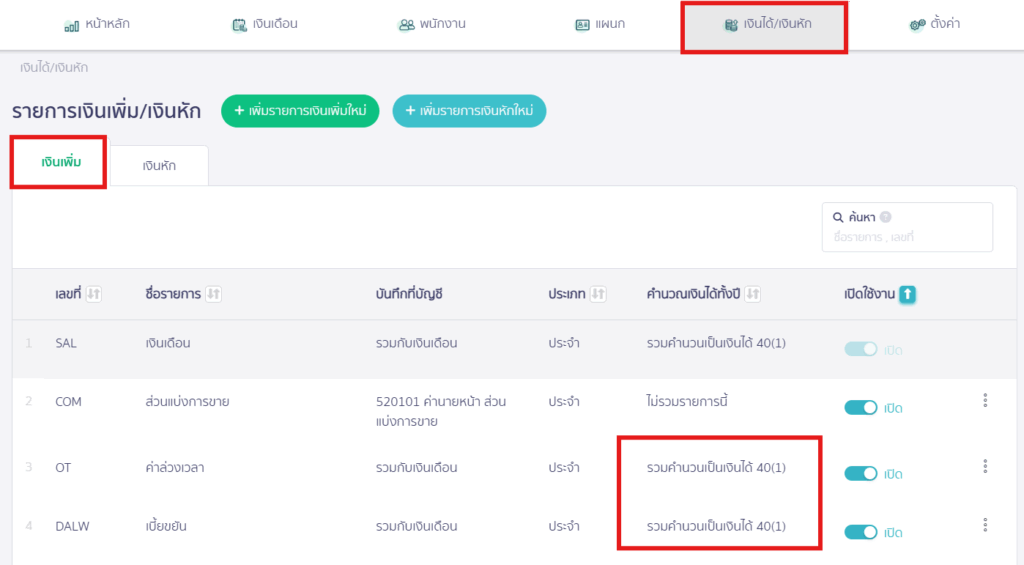Image resolution: width=1024 pixels, height=565 pixels.
Task: Click the calendar icon beside เงินเดือน
Action: point(240,25)
